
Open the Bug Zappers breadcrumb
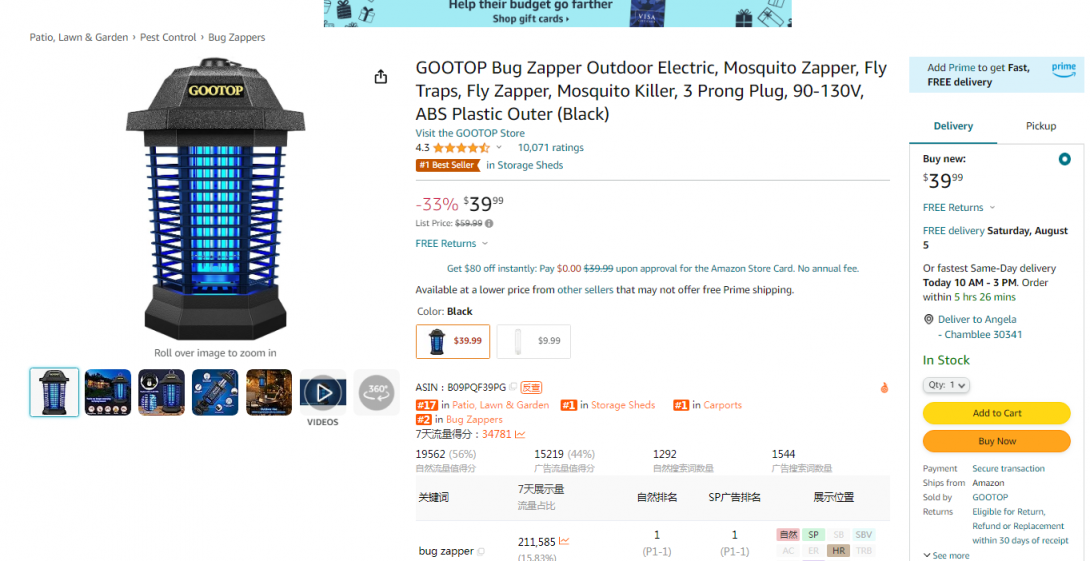coord(236,38)
